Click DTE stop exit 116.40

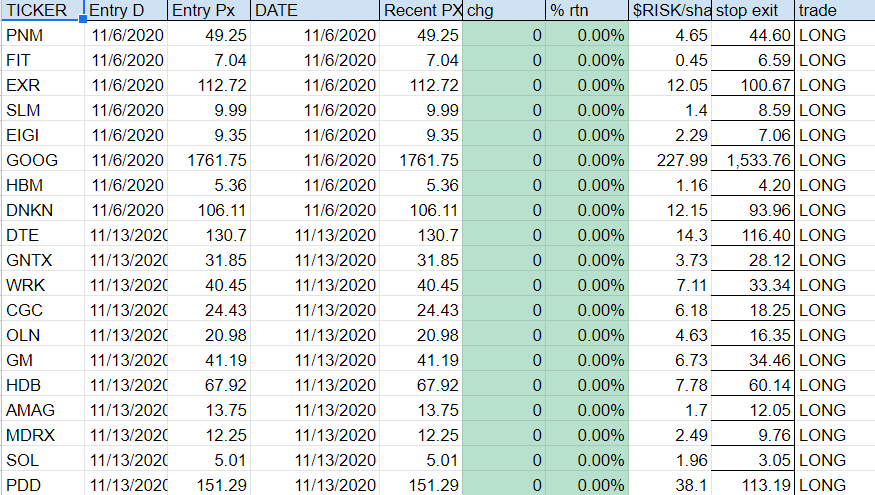point(753,235)
